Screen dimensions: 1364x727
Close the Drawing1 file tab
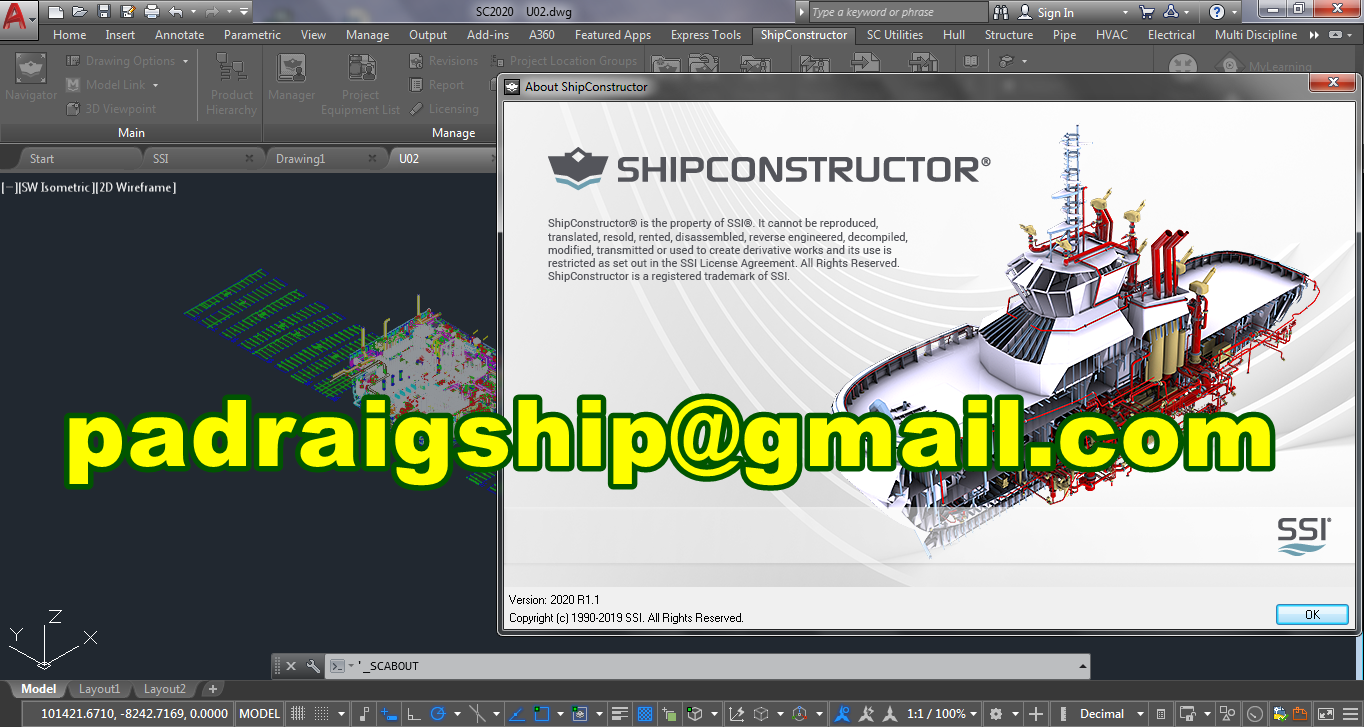[372, 158]
